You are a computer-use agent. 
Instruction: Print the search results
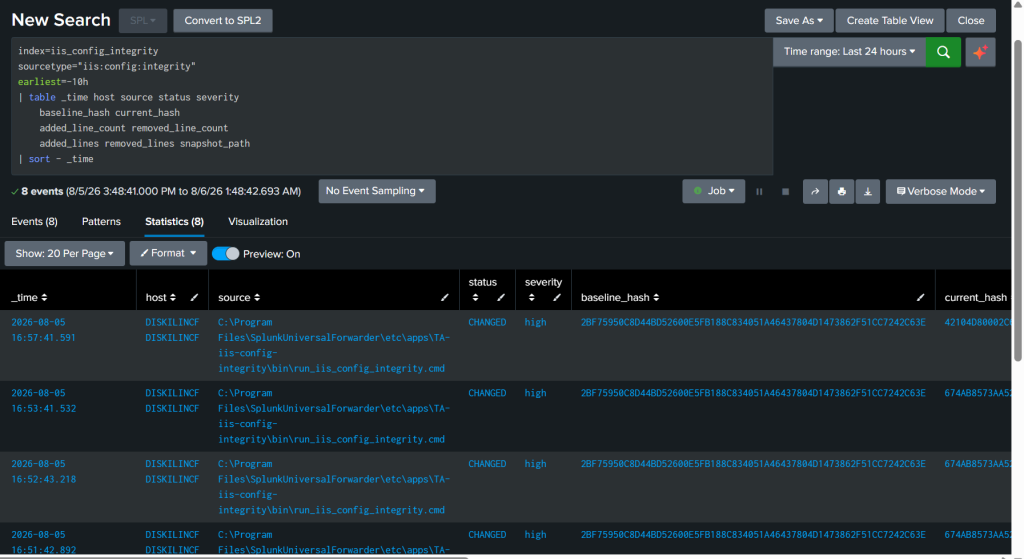pos(842,191)
